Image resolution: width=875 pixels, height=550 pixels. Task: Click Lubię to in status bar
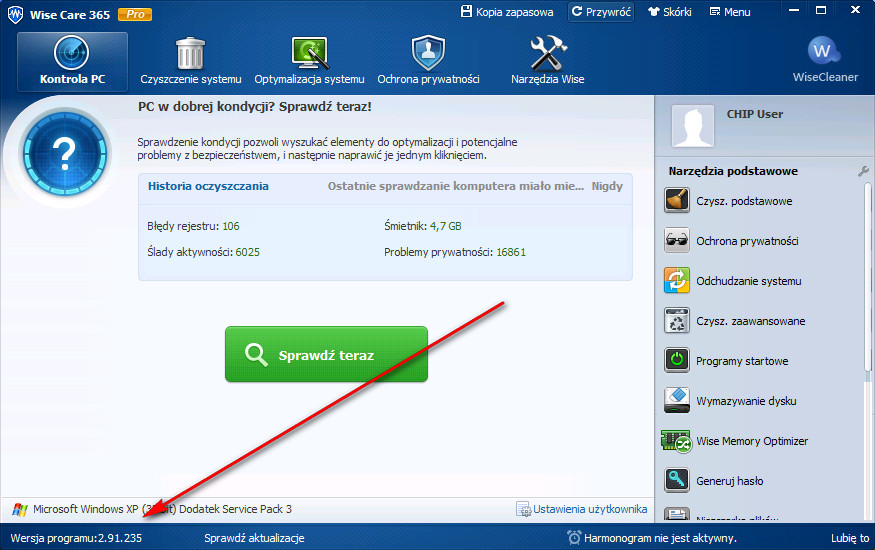pyautogui.click(x=850, y=538)
